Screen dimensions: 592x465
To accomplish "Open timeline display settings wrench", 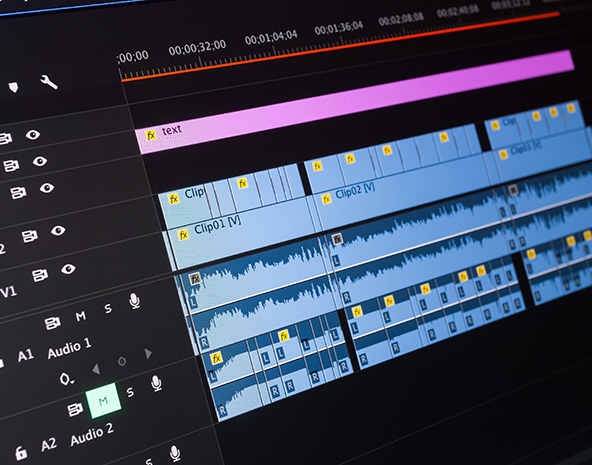I will 49,82.
